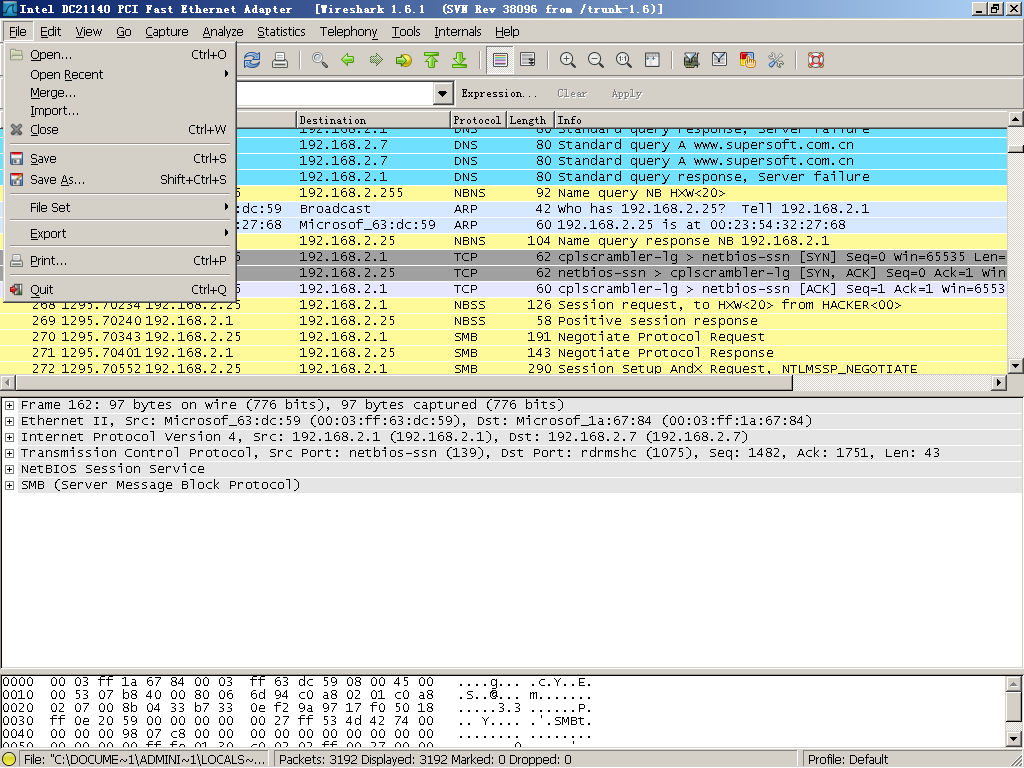The width and height of the screenshot is (1024, 768).
Task: Expand NetBIOS Session Service node
Action: point(9,469)
